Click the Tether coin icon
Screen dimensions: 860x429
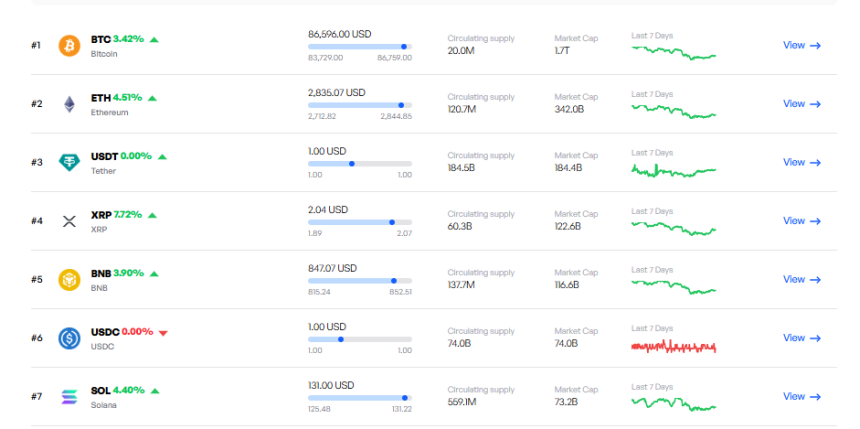click(x=69, y=162)
